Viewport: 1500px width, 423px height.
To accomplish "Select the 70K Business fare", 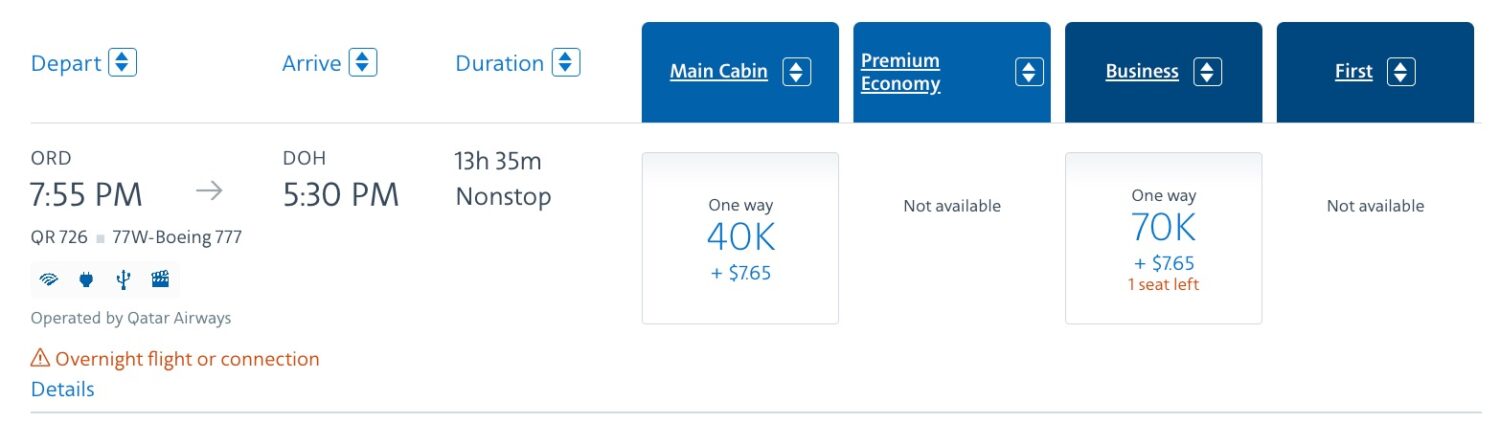I will point(1164,238).
